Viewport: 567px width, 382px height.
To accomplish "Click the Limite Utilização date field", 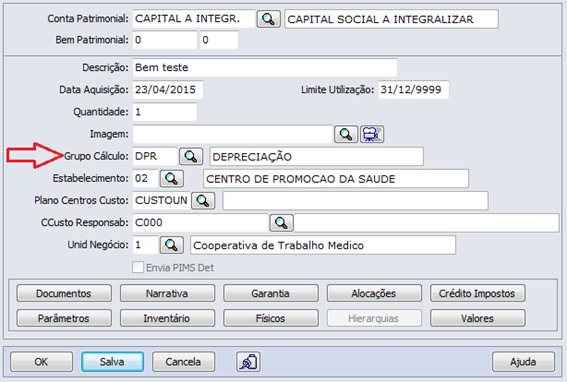I will (413, 90).
